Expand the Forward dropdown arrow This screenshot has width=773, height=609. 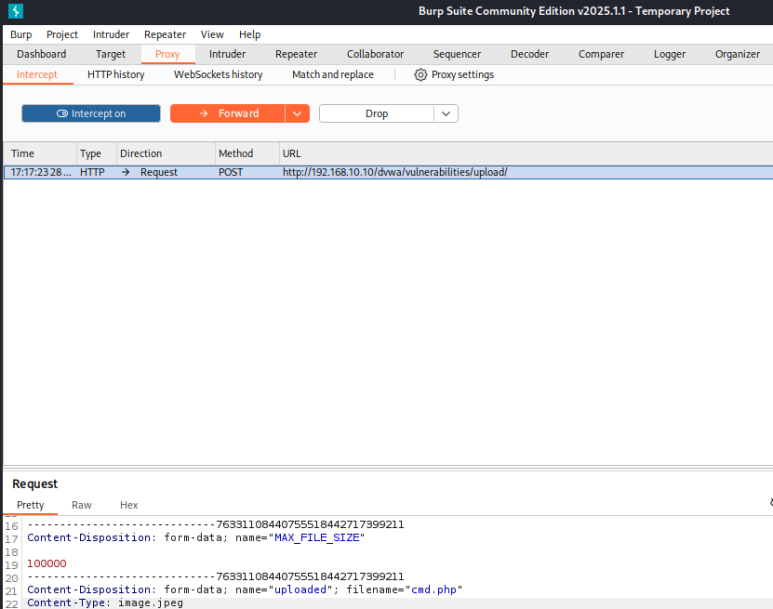click(x=297, y=113)
